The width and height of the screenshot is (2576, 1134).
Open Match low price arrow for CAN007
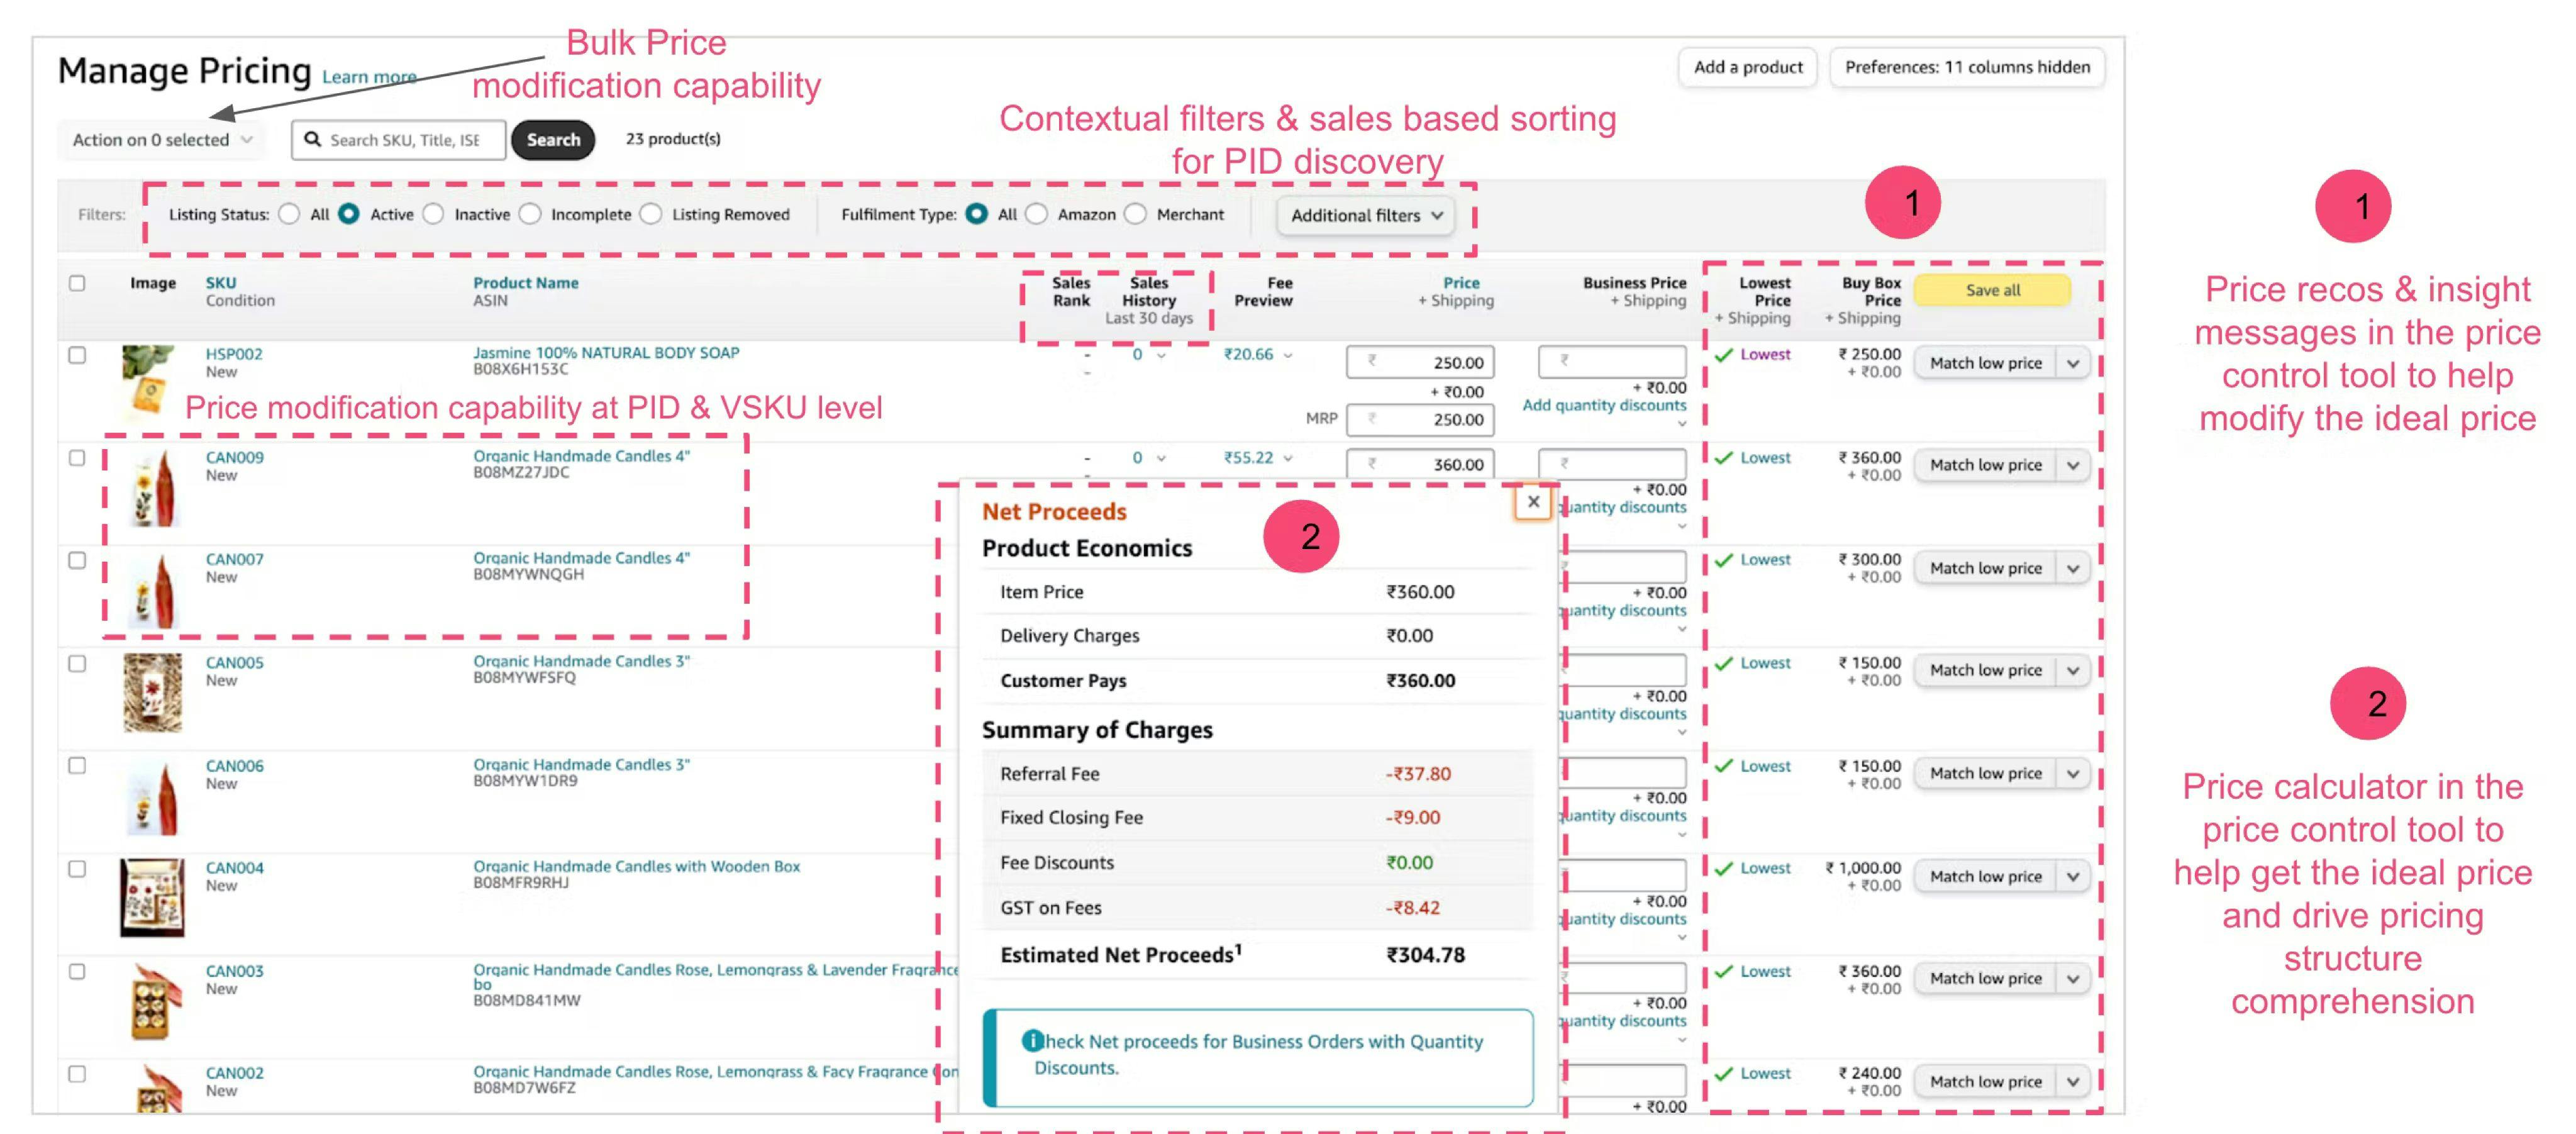click(x=2073, y=568)
